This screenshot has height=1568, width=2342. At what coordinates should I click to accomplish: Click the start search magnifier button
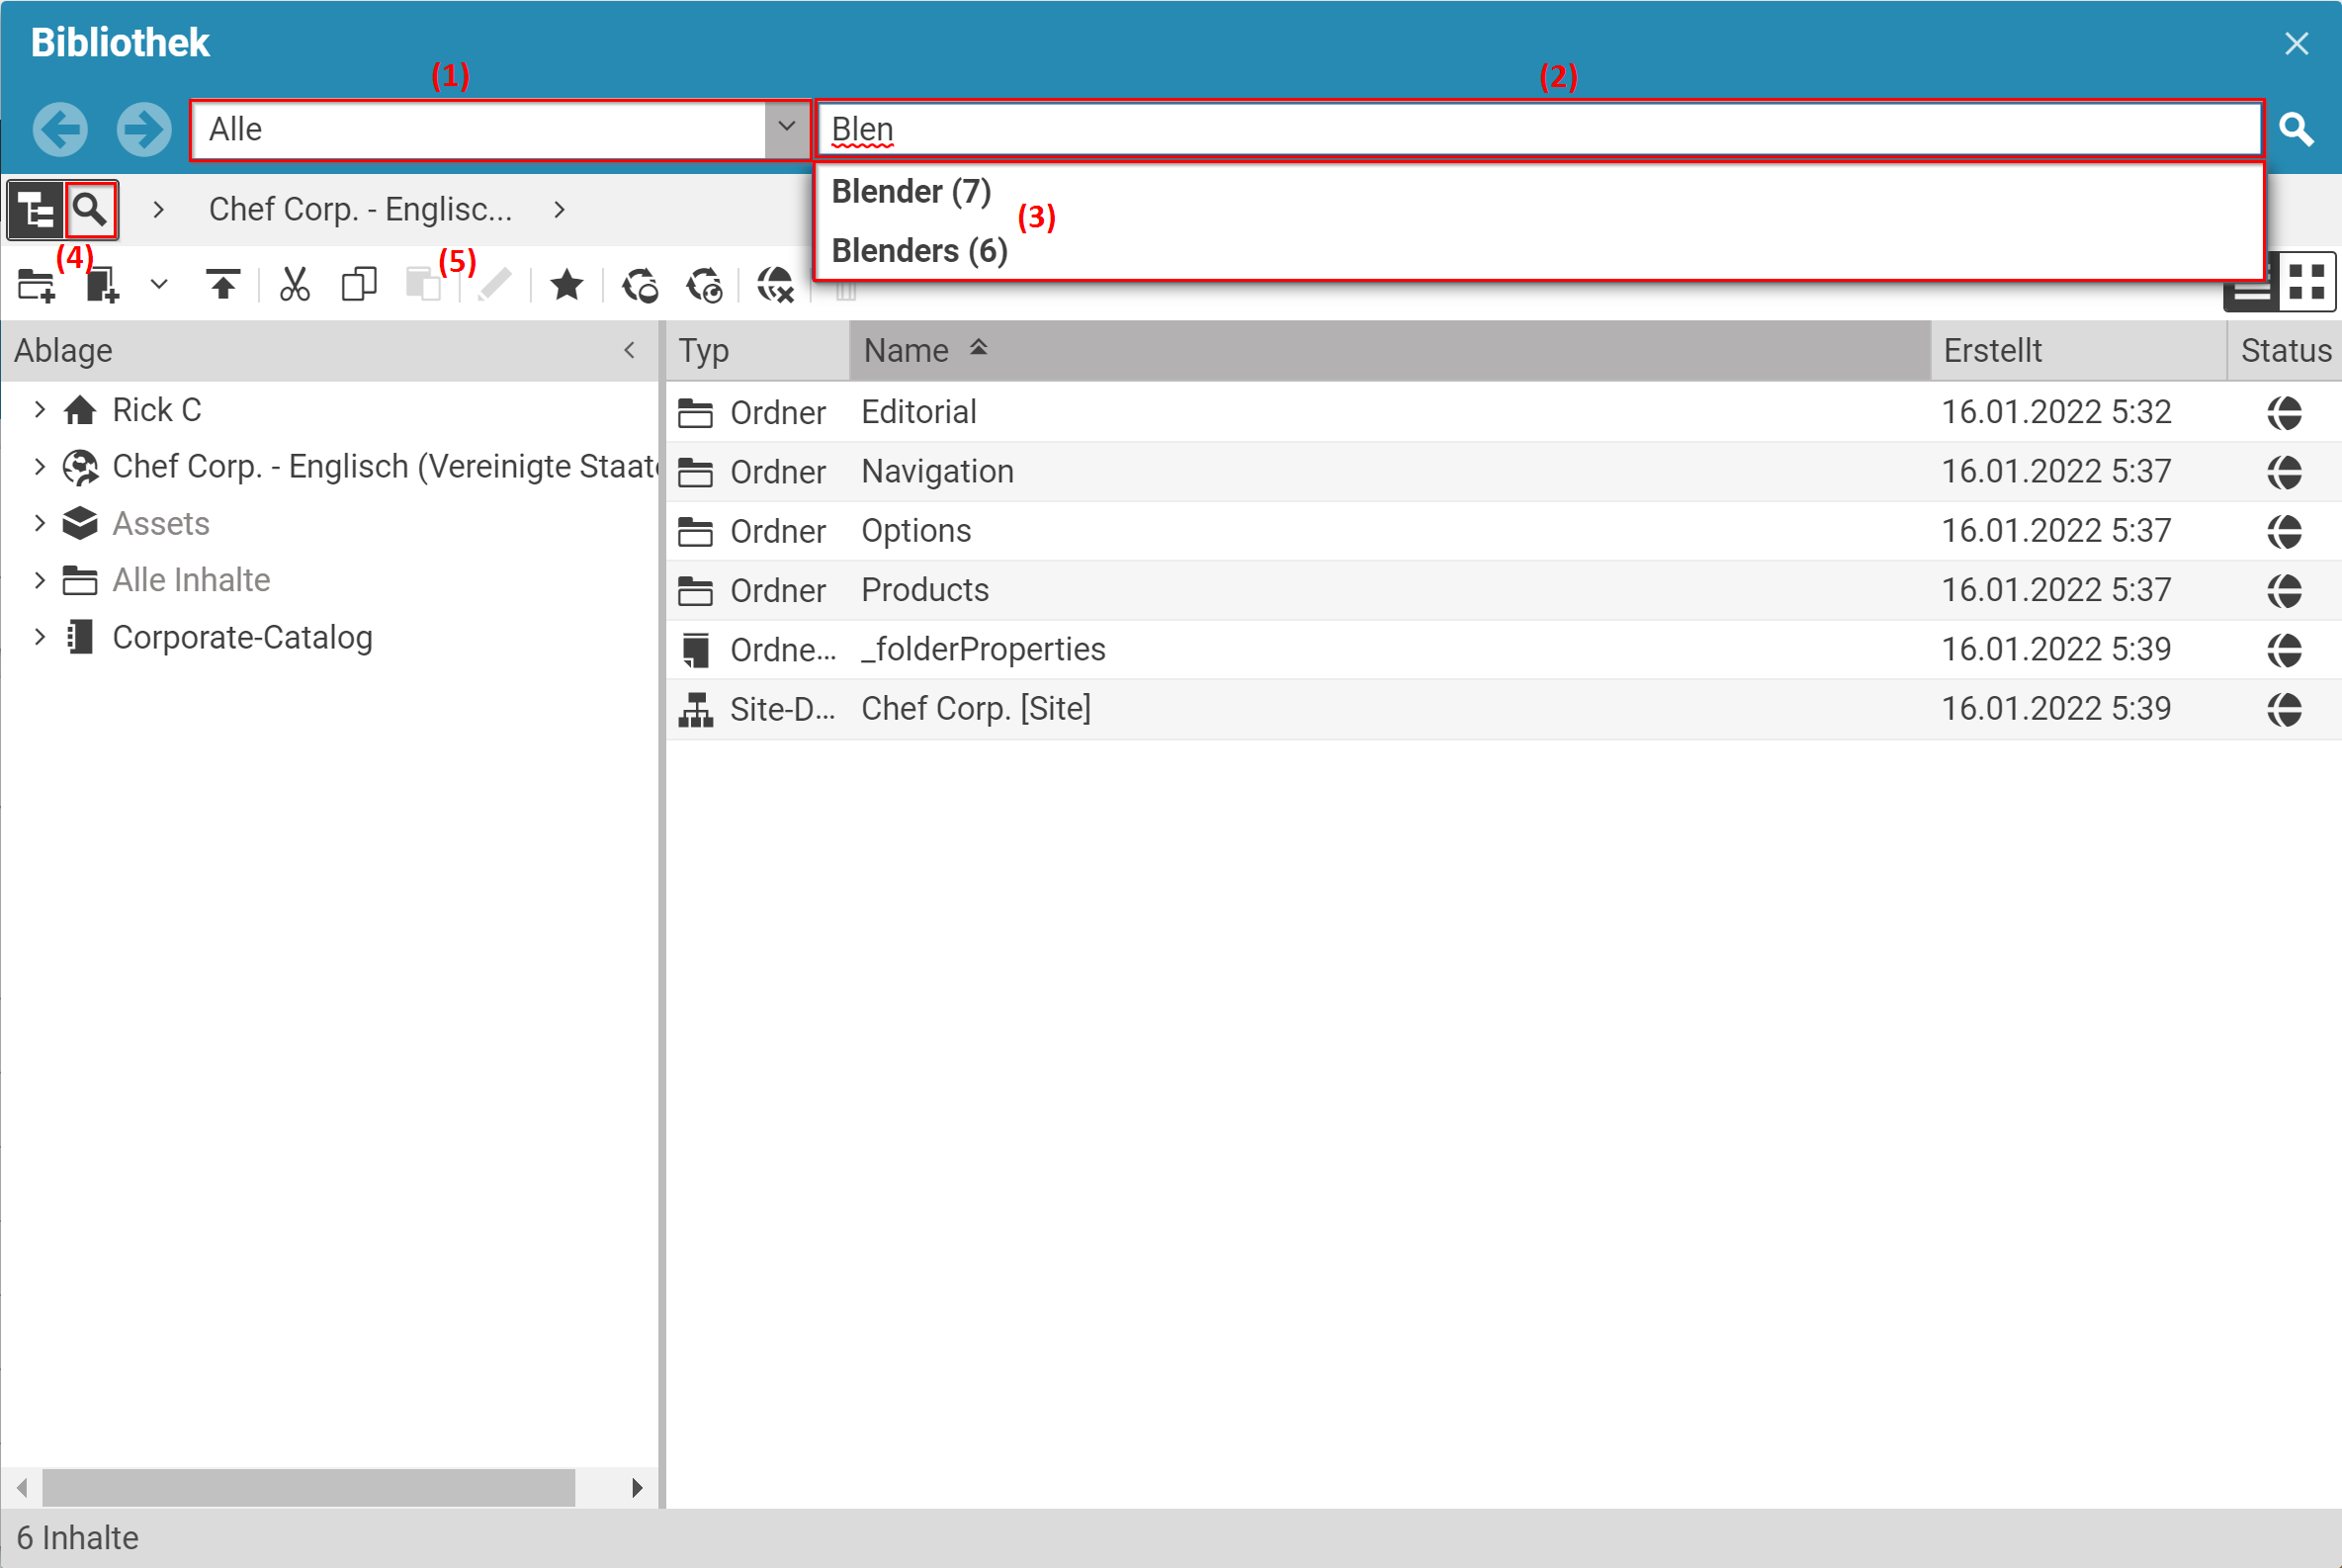(2296, 130)
